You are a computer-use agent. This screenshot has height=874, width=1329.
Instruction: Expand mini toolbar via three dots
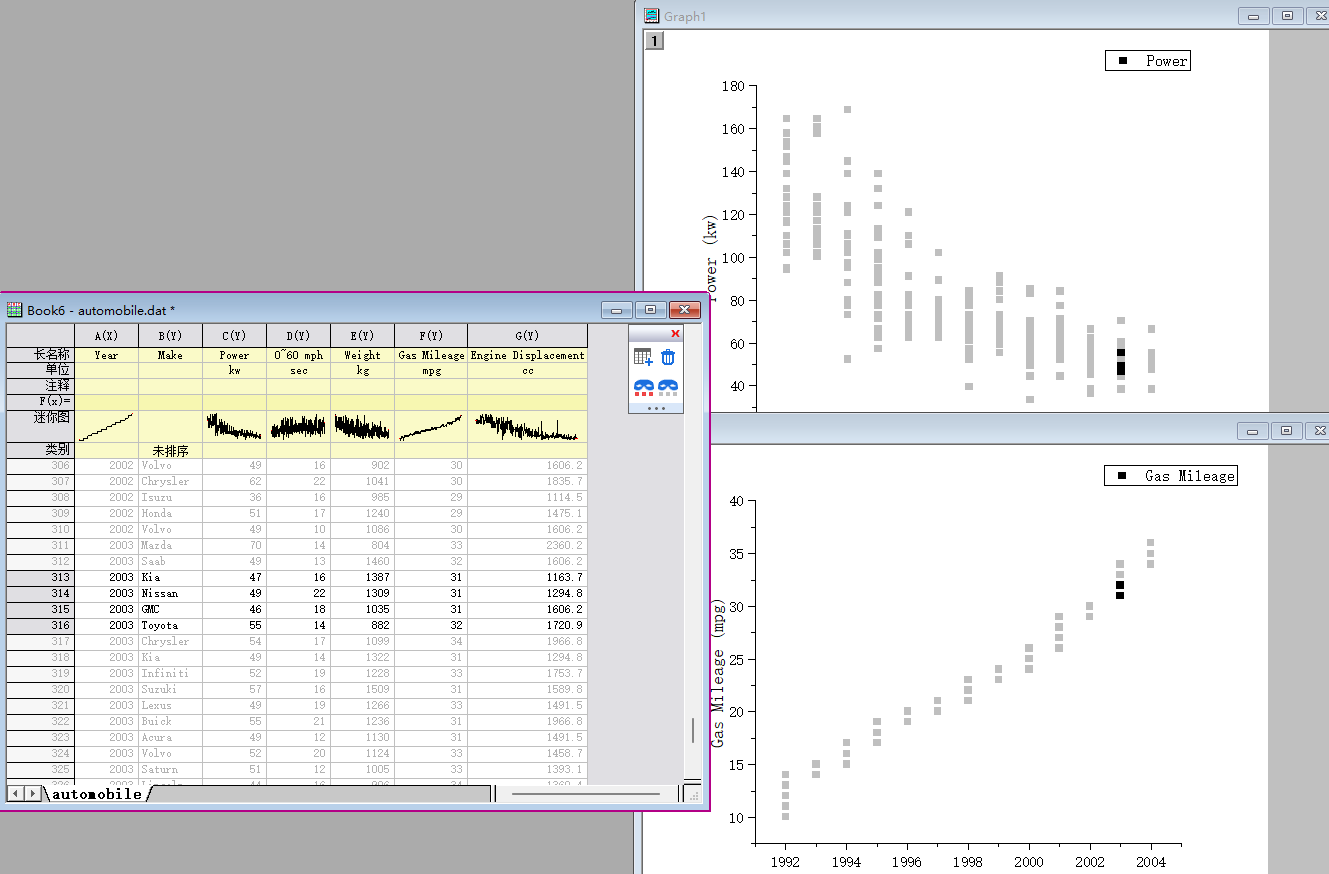click(656, 408)
